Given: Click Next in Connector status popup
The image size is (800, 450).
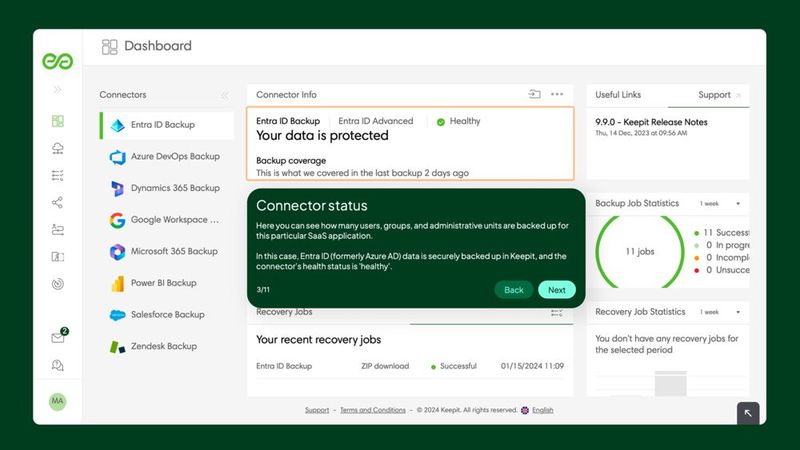Looking at the screenshot, I should (x=557, y=290).
